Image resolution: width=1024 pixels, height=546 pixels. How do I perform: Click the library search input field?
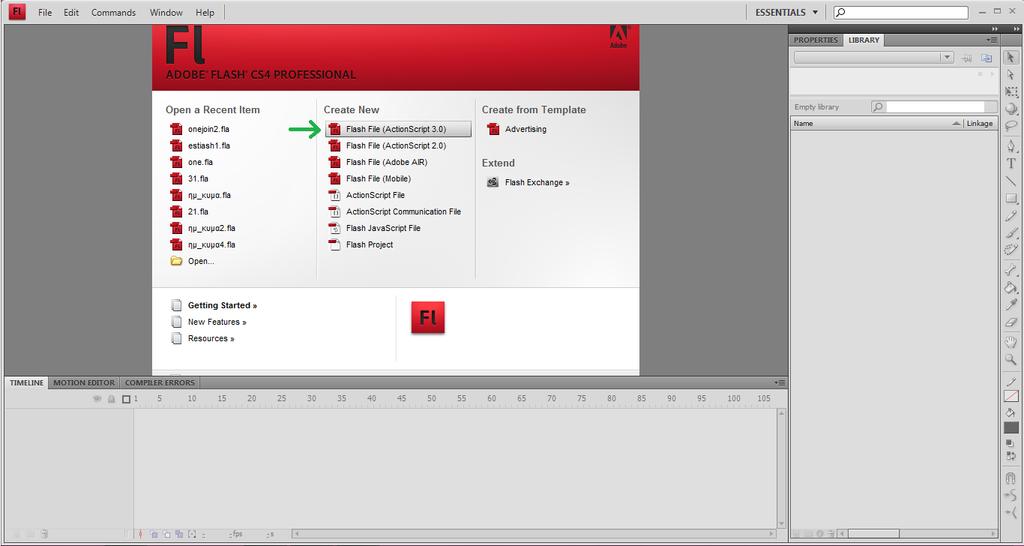935,106
